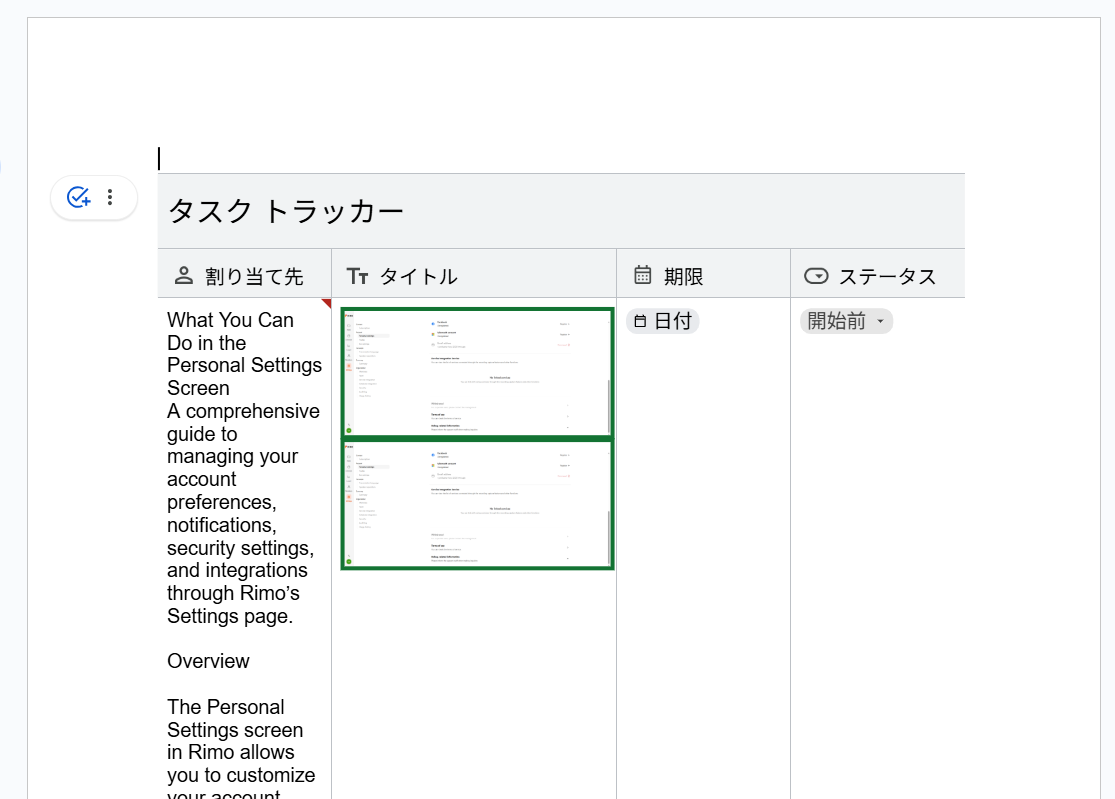Screen dimensions: 1115x799
Task: Select the 期限 column header text
Action: pos(684,276)
